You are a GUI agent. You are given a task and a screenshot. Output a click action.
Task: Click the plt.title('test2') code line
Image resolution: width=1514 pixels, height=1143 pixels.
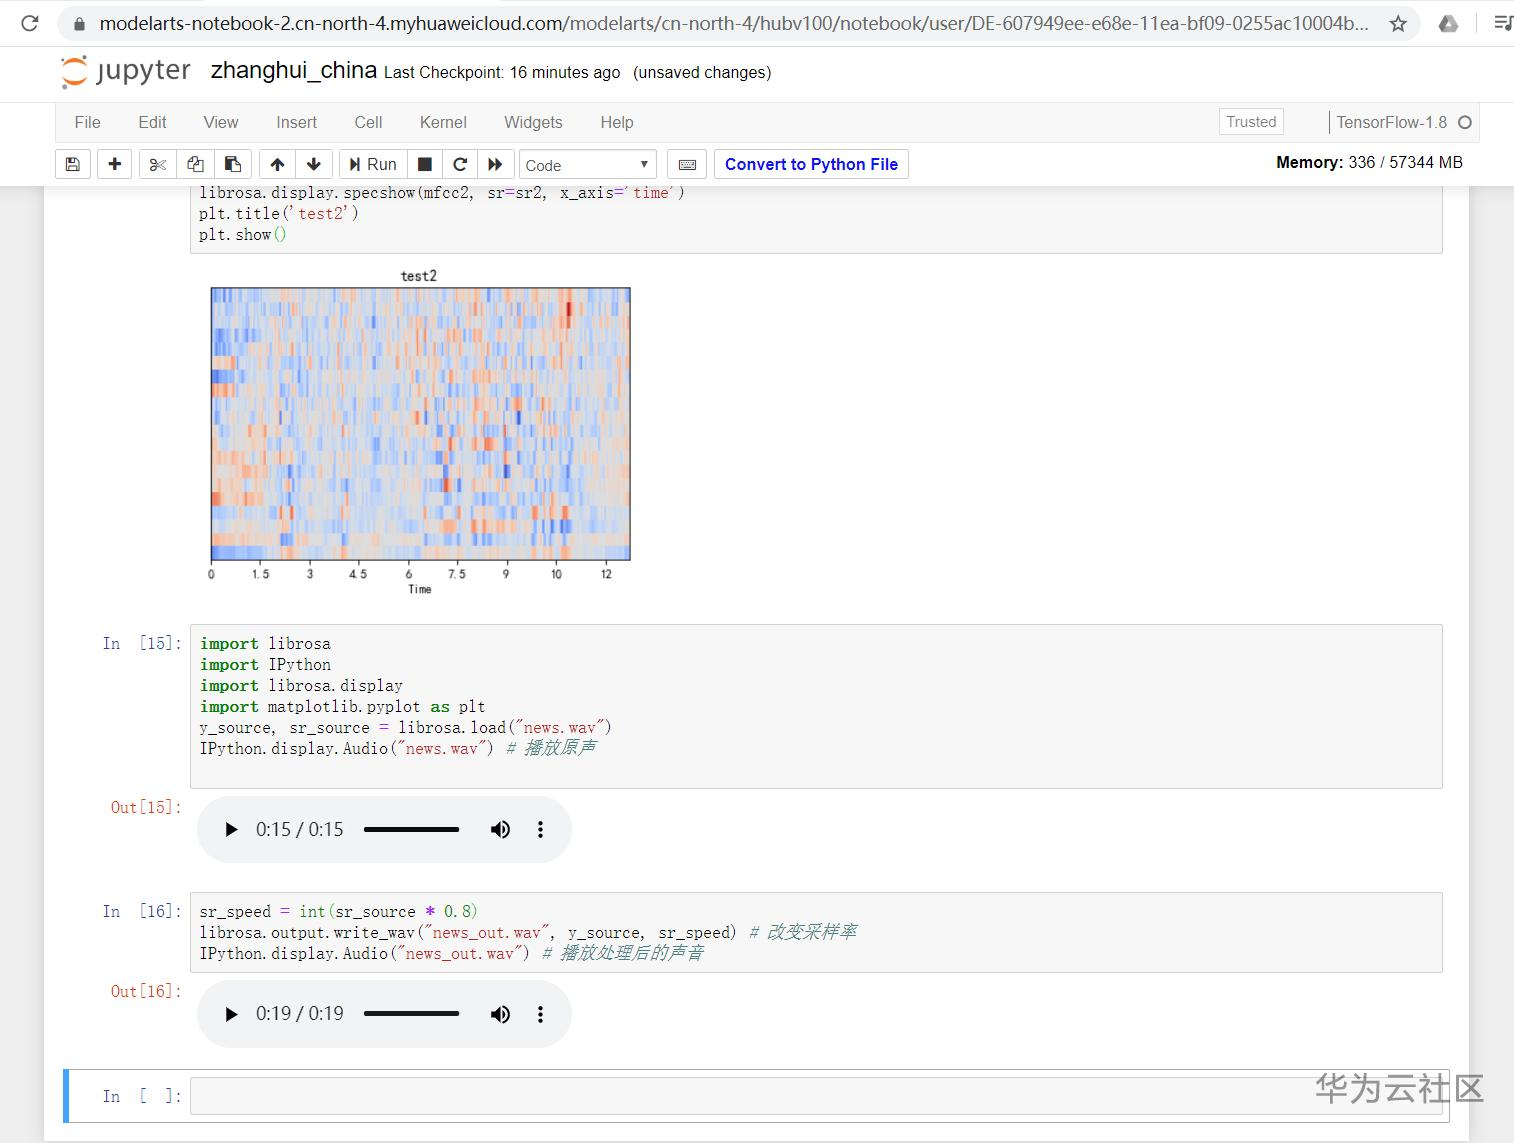279,213
